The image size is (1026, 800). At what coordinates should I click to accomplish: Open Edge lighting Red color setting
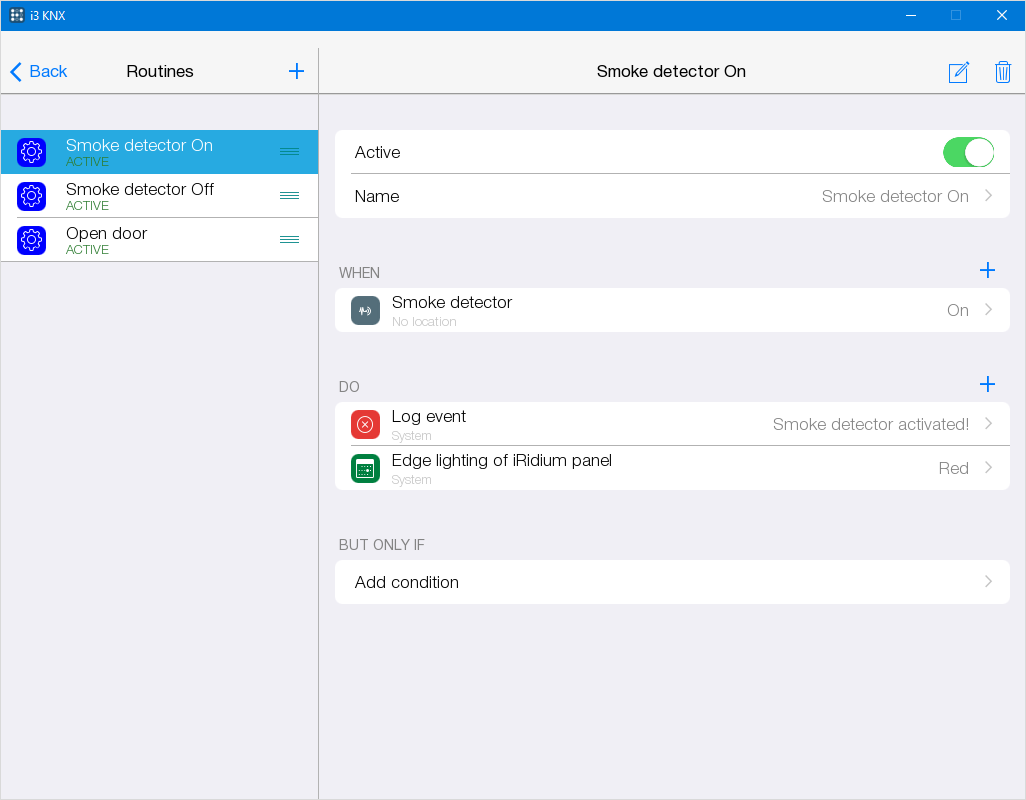pos(953,468)
